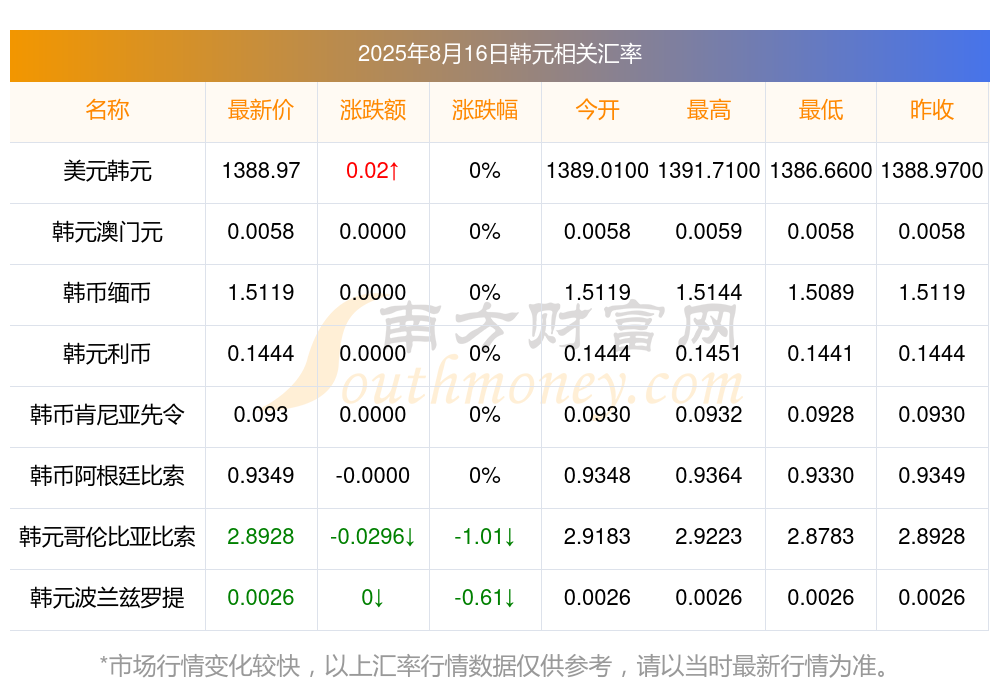Click the market disclaimer footnote text
The height and width of the screenshot is (698, 1000).
click(495, 666)
